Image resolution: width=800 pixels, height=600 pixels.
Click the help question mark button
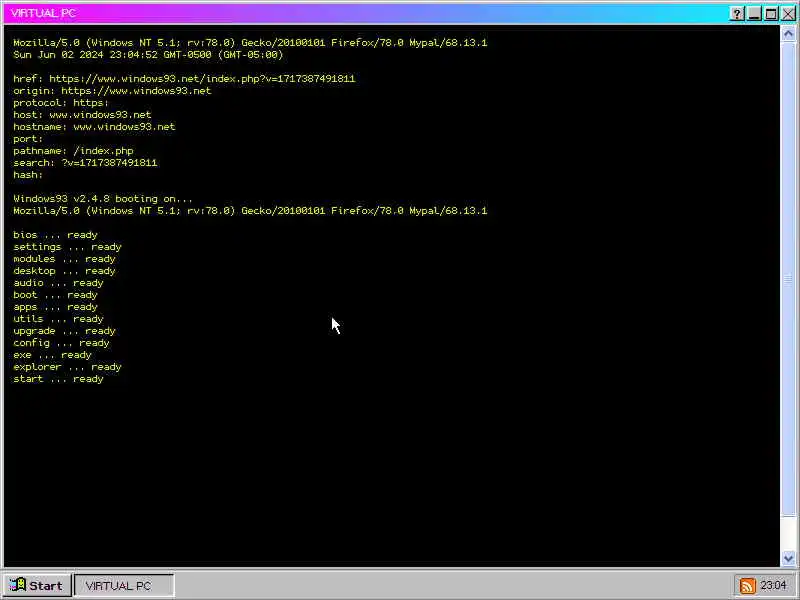(x=737, y=14)
